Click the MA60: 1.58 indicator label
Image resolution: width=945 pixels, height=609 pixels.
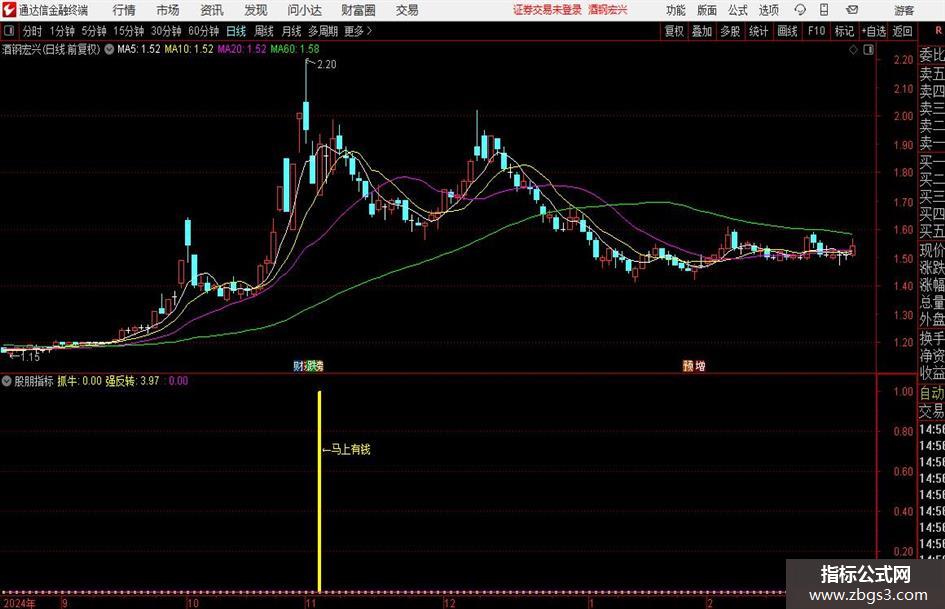tap(295, 49)
